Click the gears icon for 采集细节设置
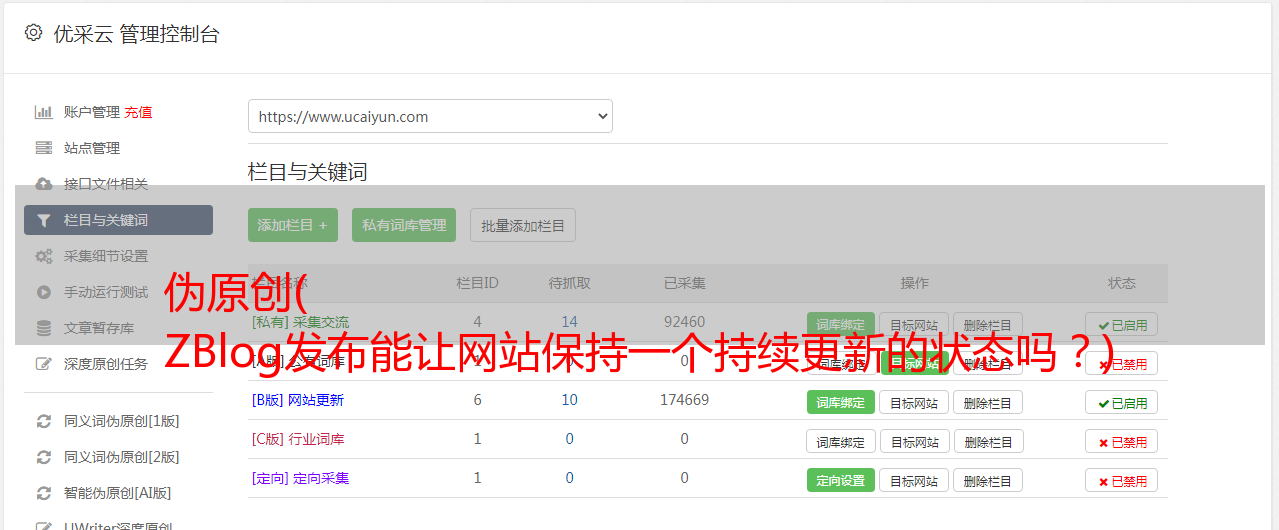Image resolution: width=1279 pixels, height=530 pixels. coord(43,256)
